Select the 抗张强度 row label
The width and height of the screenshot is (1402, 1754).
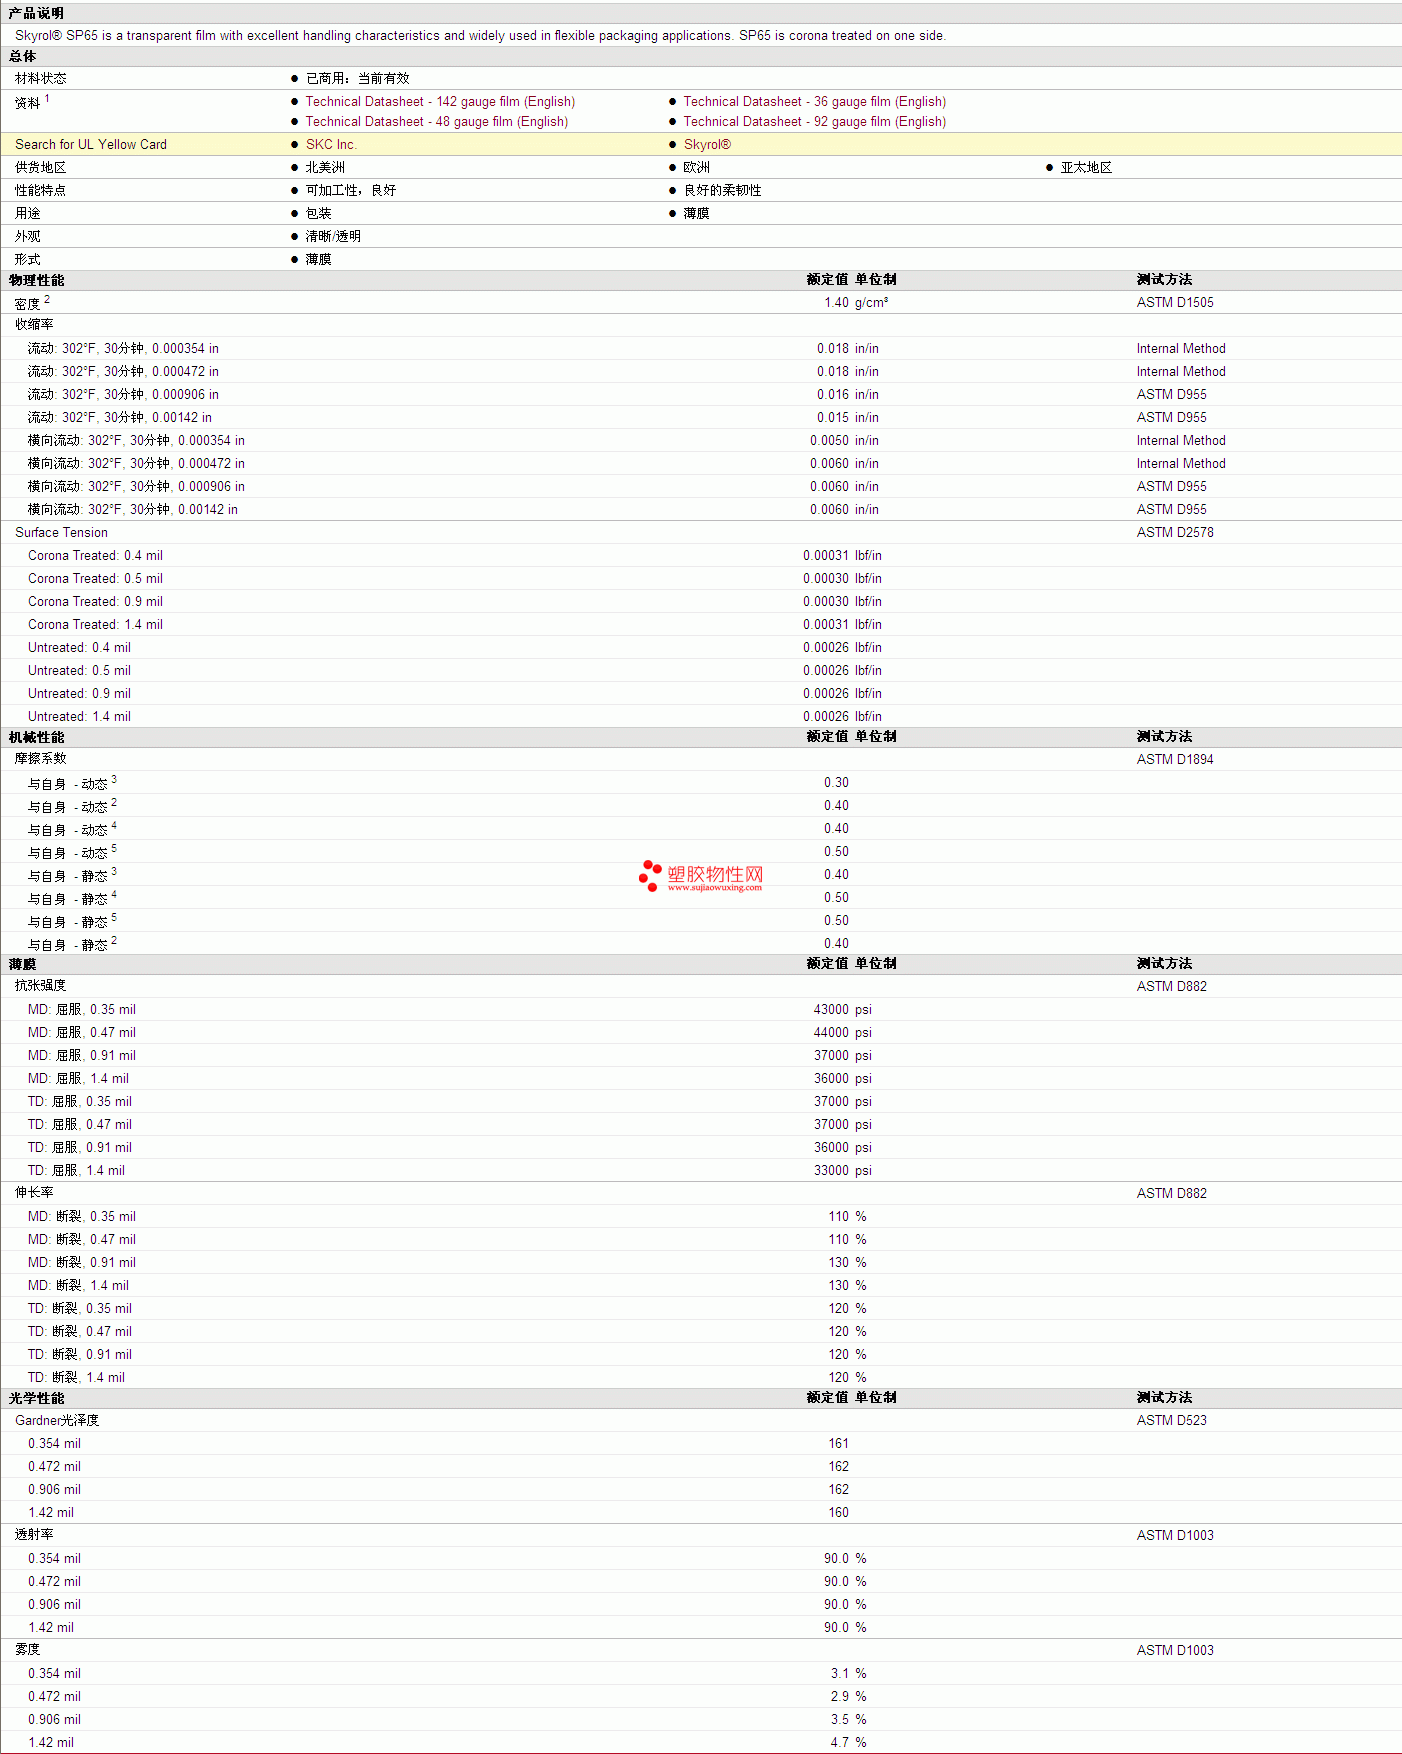[x=41, y=985]
